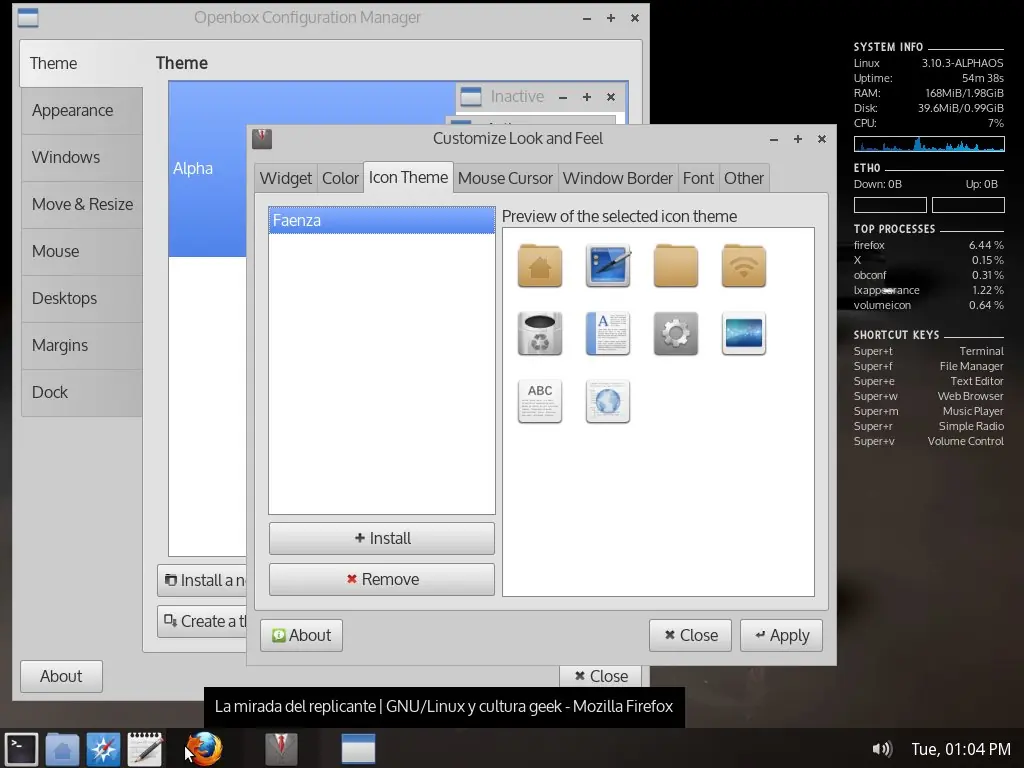Open Move & Resize settings section
The height and width of the screenshot is (768, 1024).
point(82,204)
